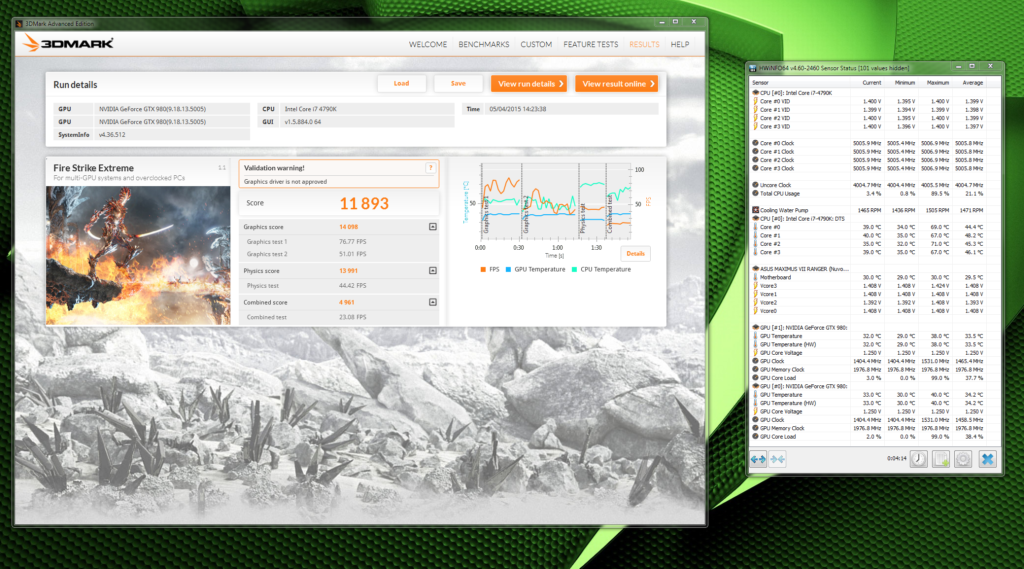Select the RESULTS tab

point(644,44)
